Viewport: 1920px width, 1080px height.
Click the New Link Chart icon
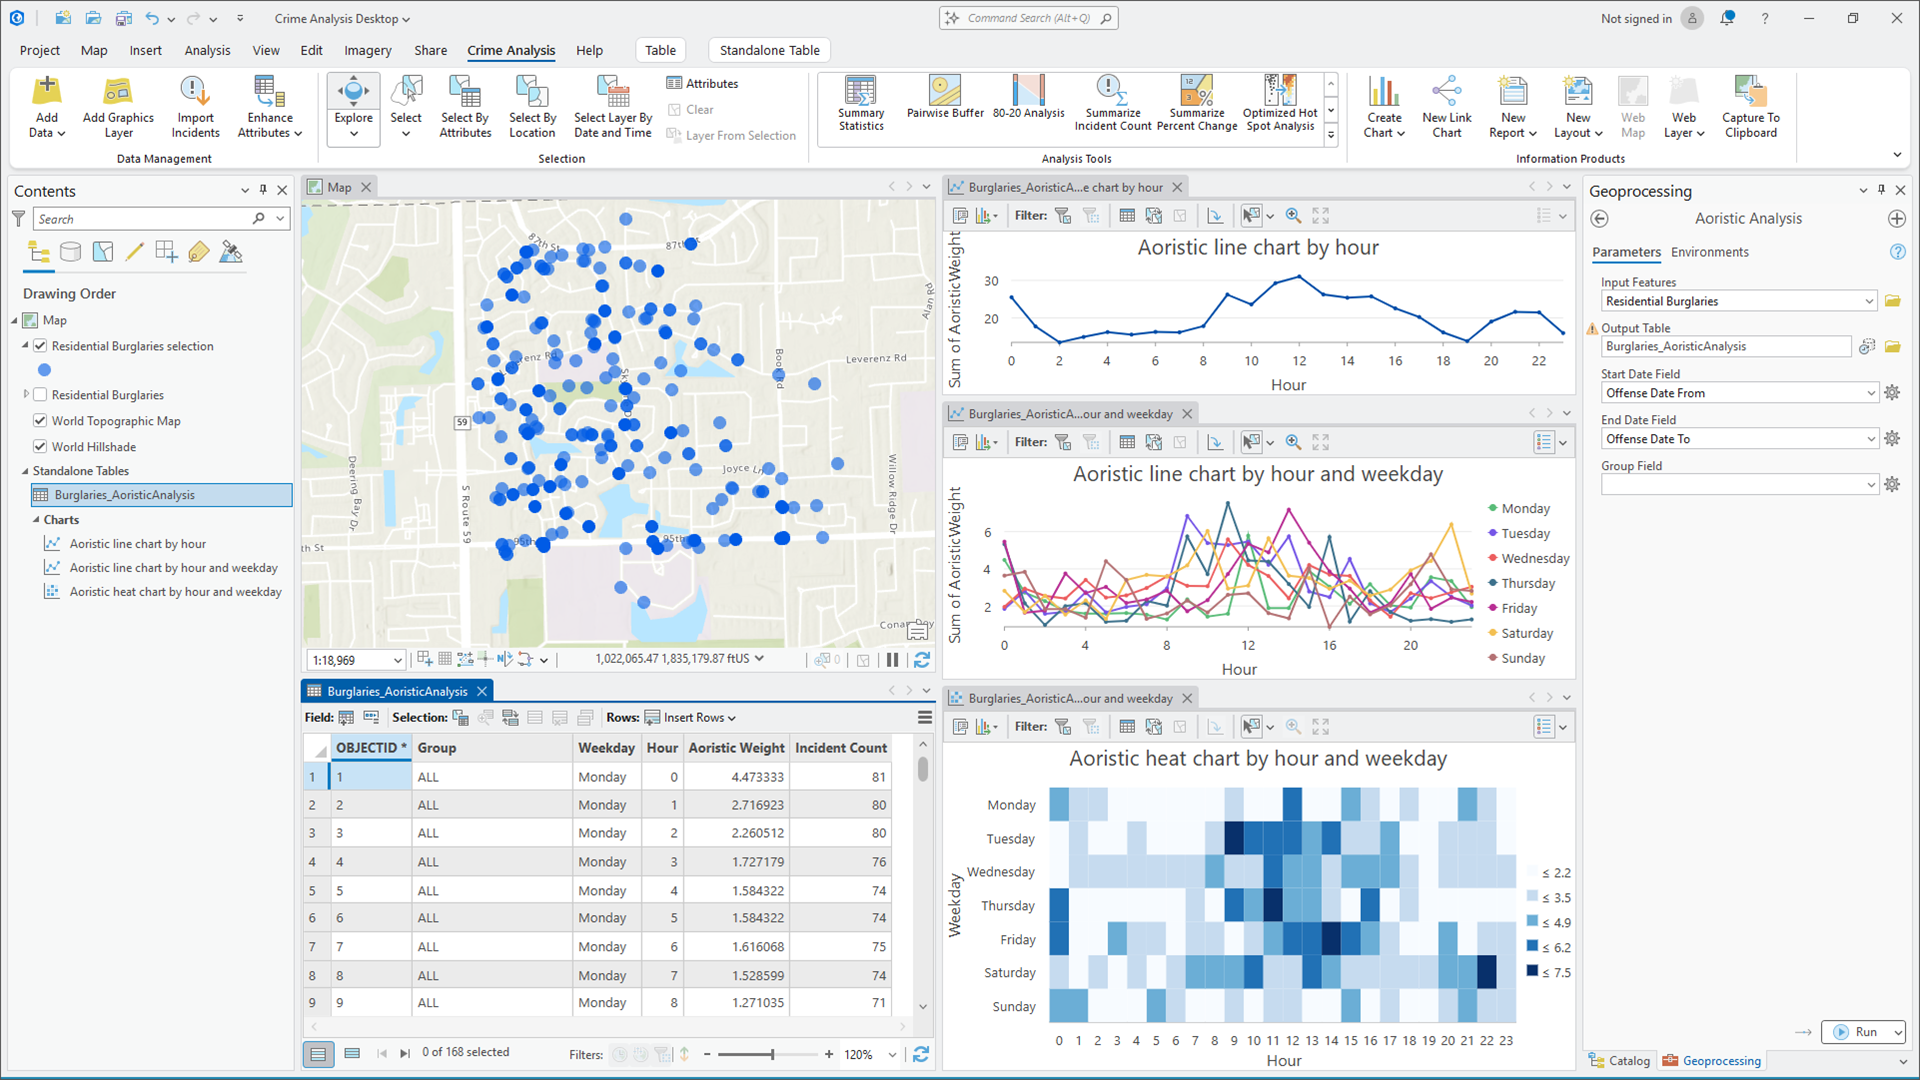1446,107
